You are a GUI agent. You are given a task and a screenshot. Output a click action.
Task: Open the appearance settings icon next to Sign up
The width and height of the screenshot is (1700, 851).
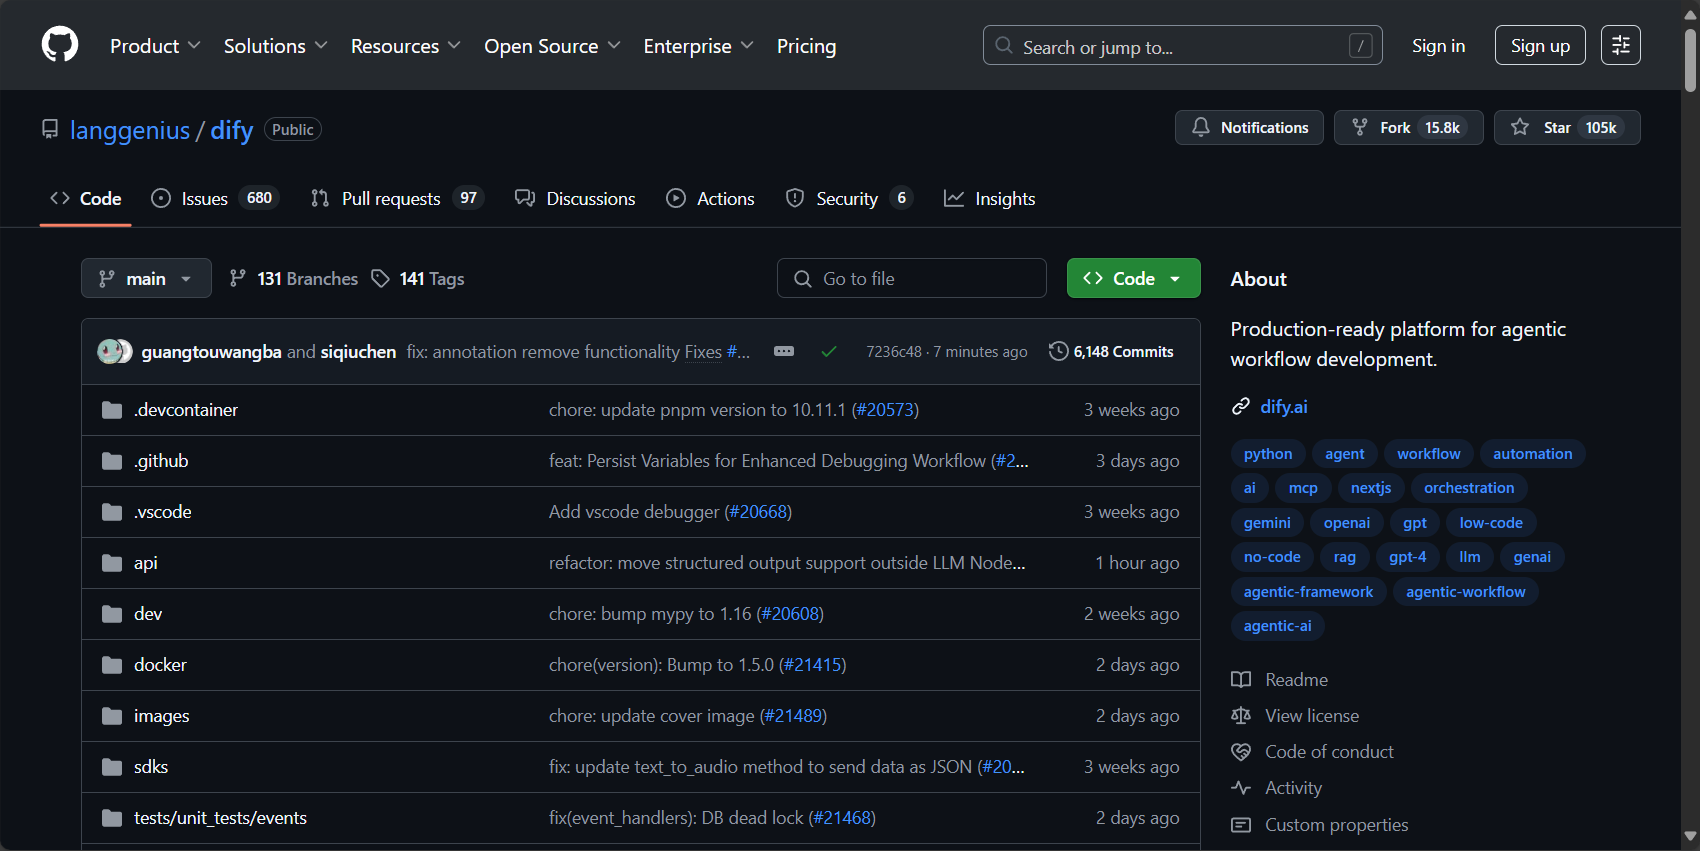1620,45
